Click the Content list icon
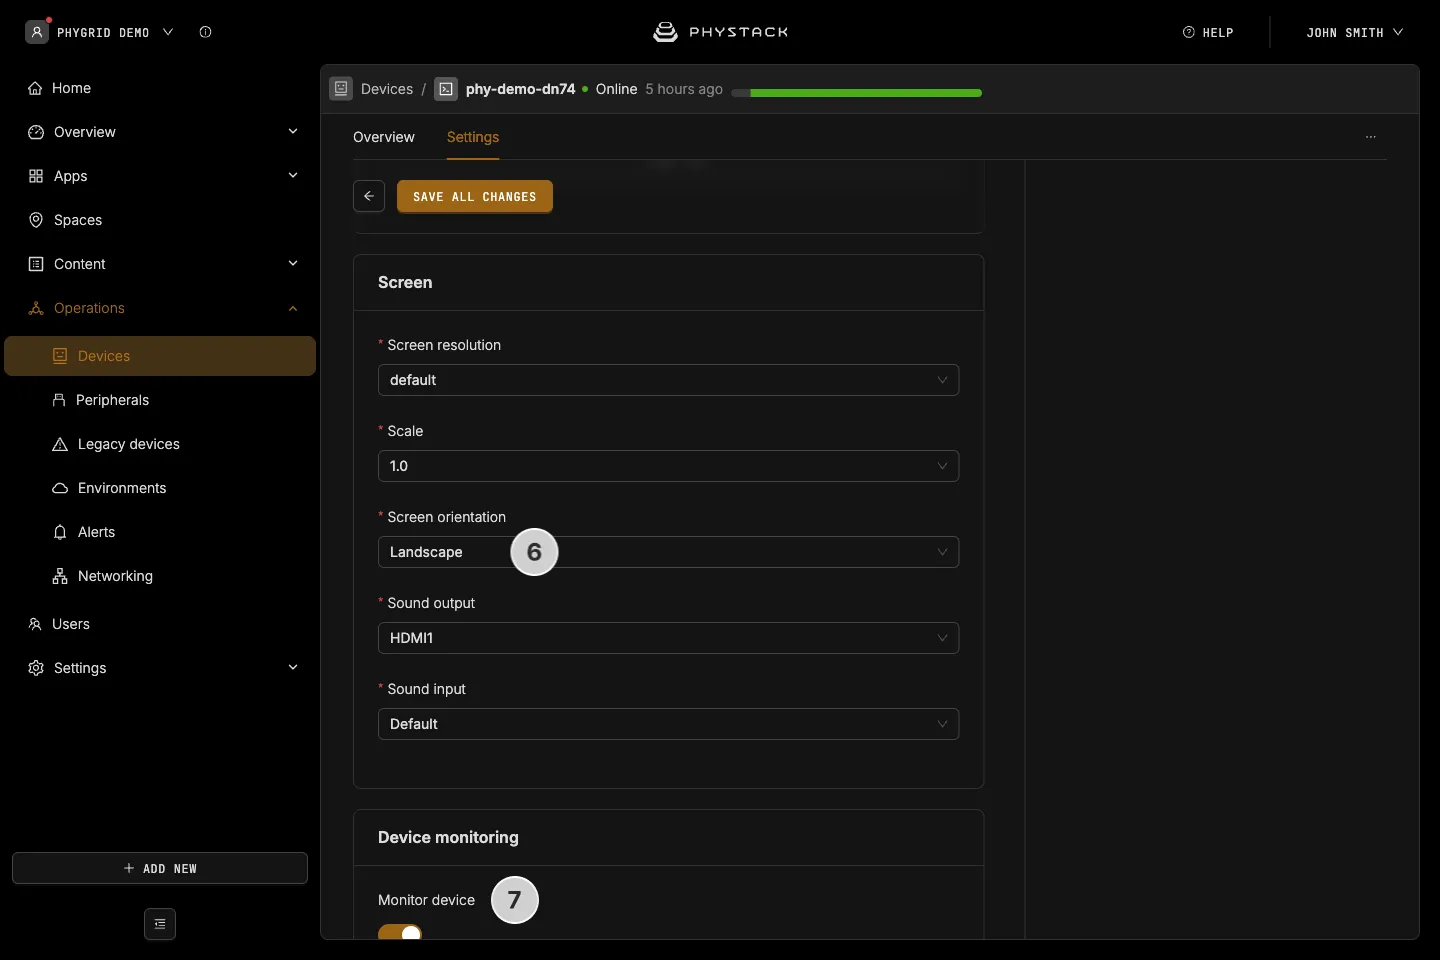The height and width of the screenshot is (960, 1440). [36, 264]
